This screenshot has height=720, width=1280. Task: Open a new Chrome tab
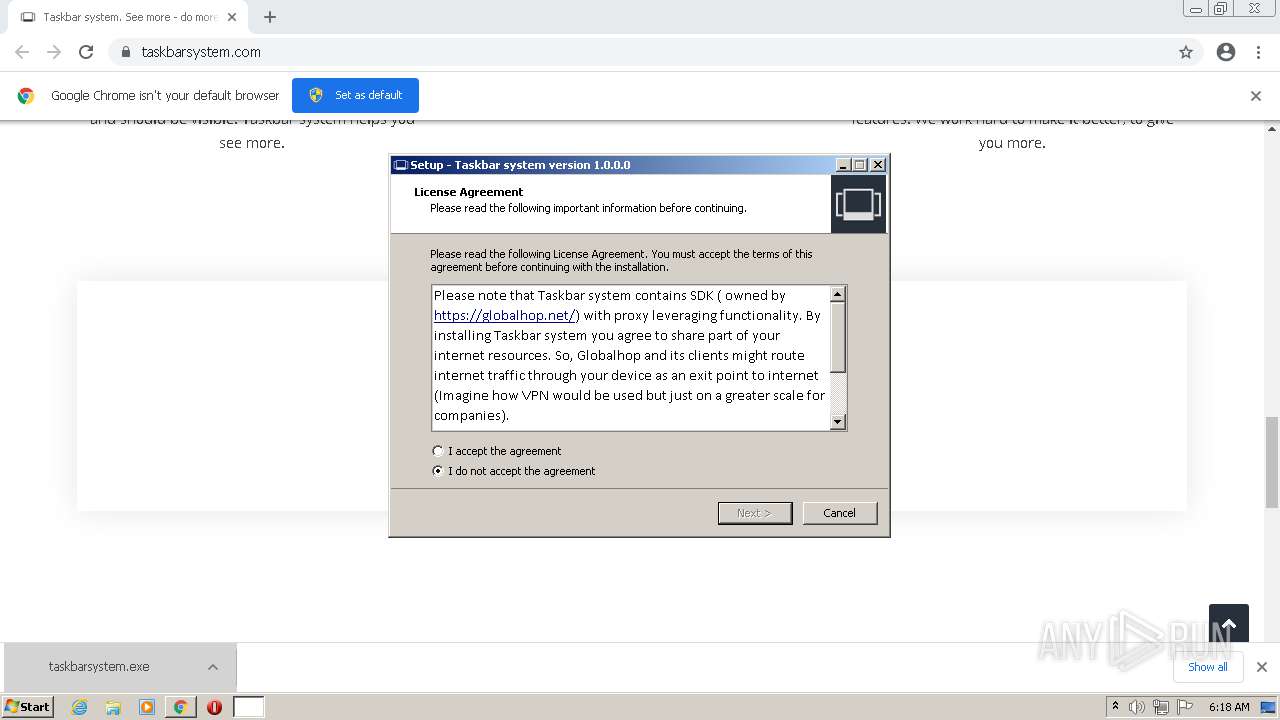tap(270, 17)
